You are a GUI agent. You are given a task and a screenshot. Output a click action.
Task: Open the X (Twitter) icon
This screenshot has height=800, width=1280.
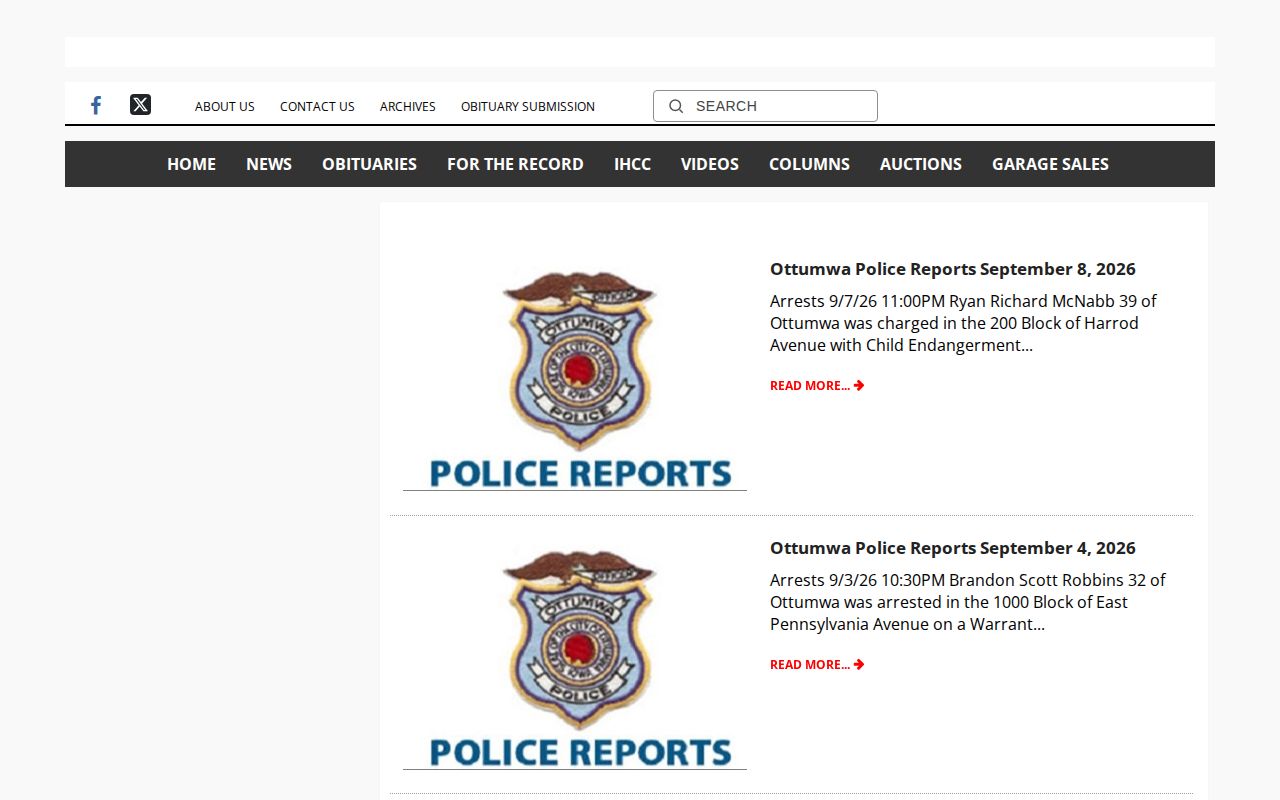coord(140,105)
